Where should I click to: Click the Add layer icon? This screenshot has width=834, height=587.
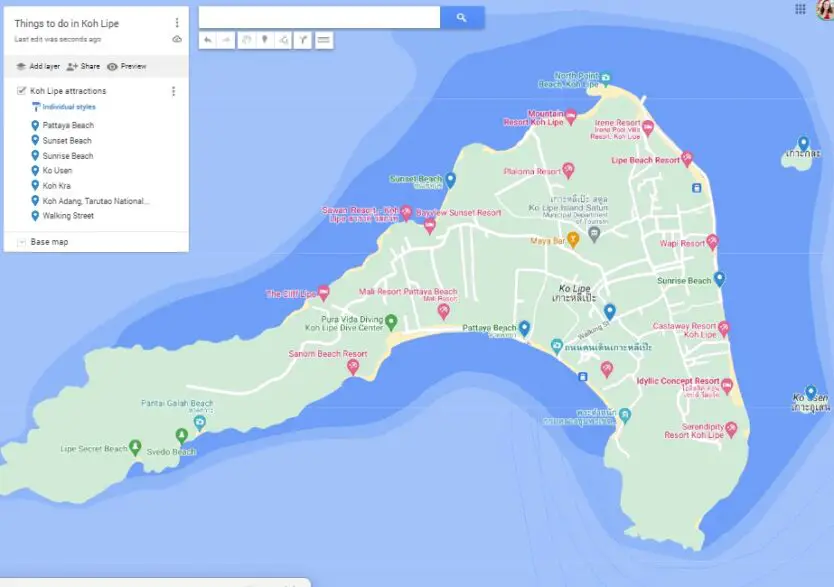(x=20, y=65)
